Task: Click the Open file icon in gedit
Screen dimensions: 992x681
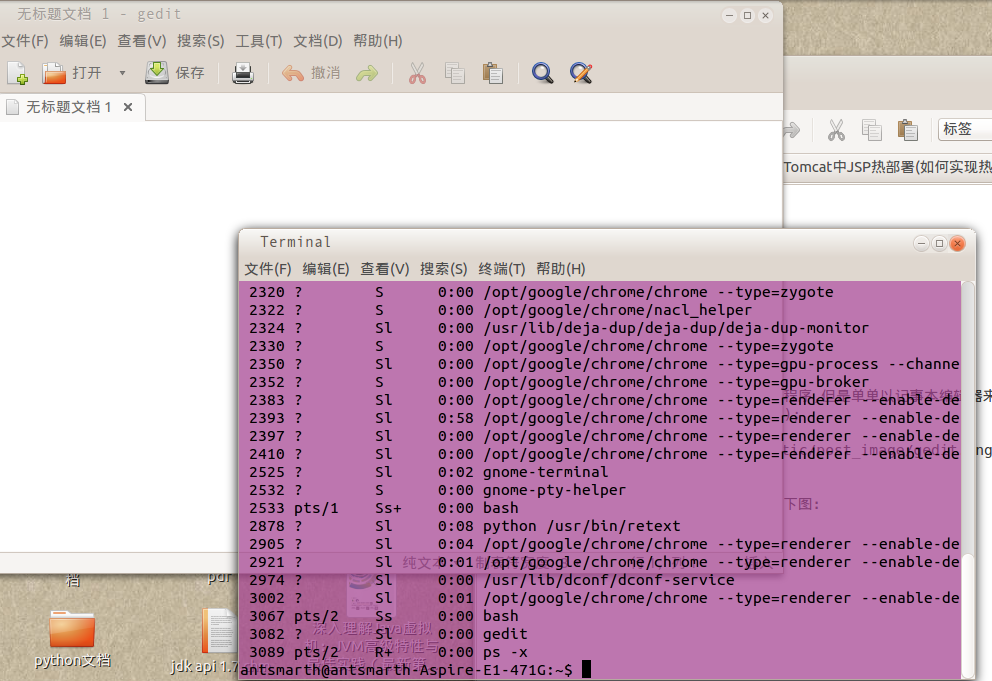Action: (x=54, y=73)
